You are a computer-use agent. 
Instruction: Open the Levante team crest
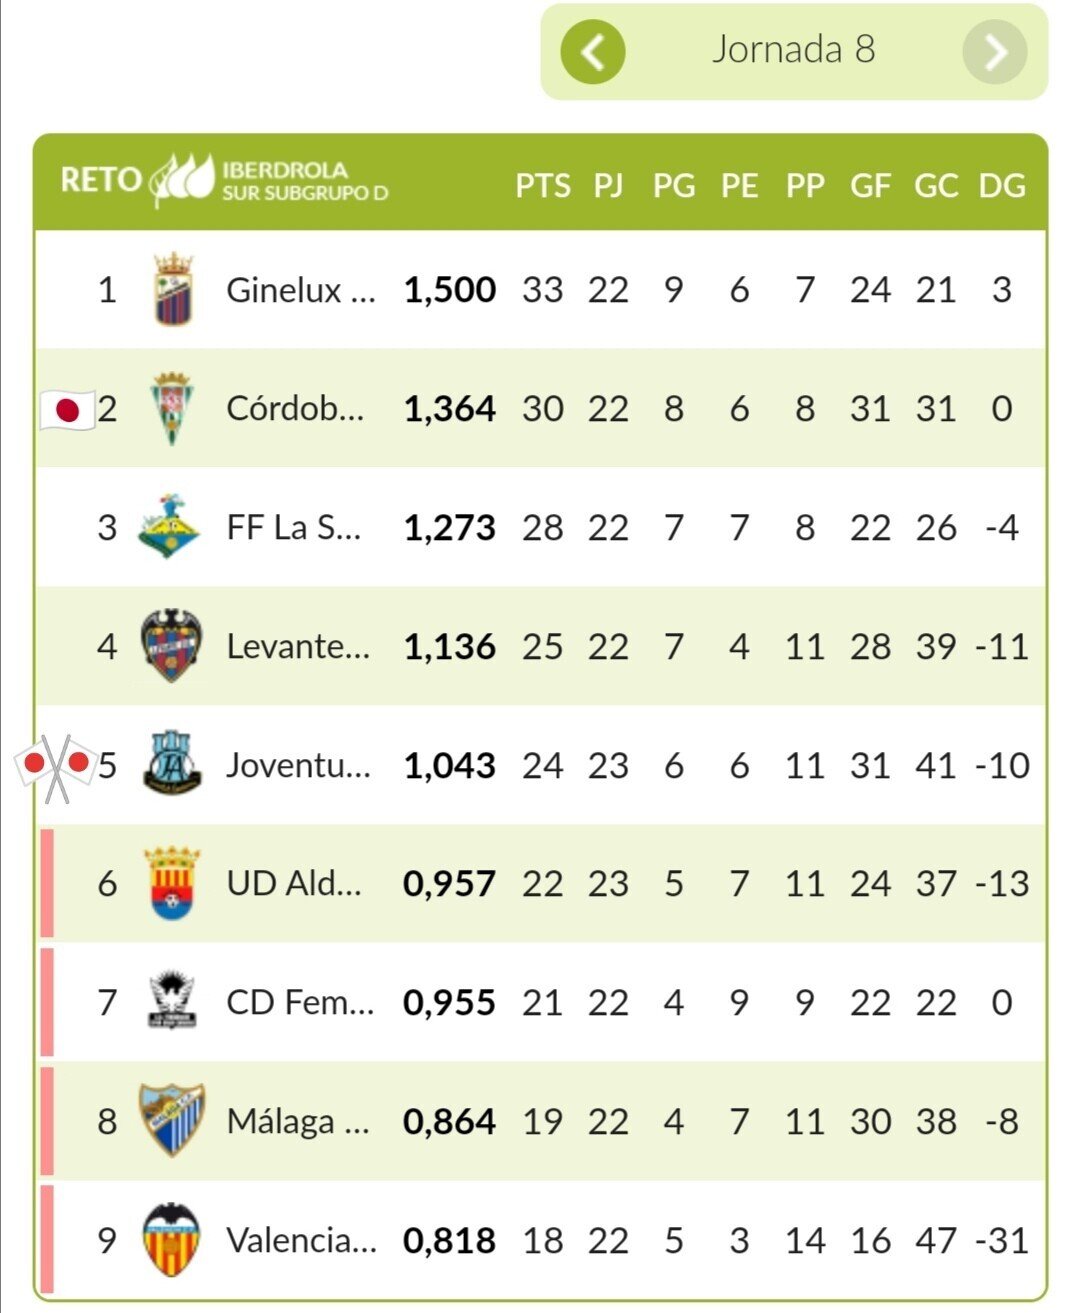pyautogui.click(x=172, y=645)
